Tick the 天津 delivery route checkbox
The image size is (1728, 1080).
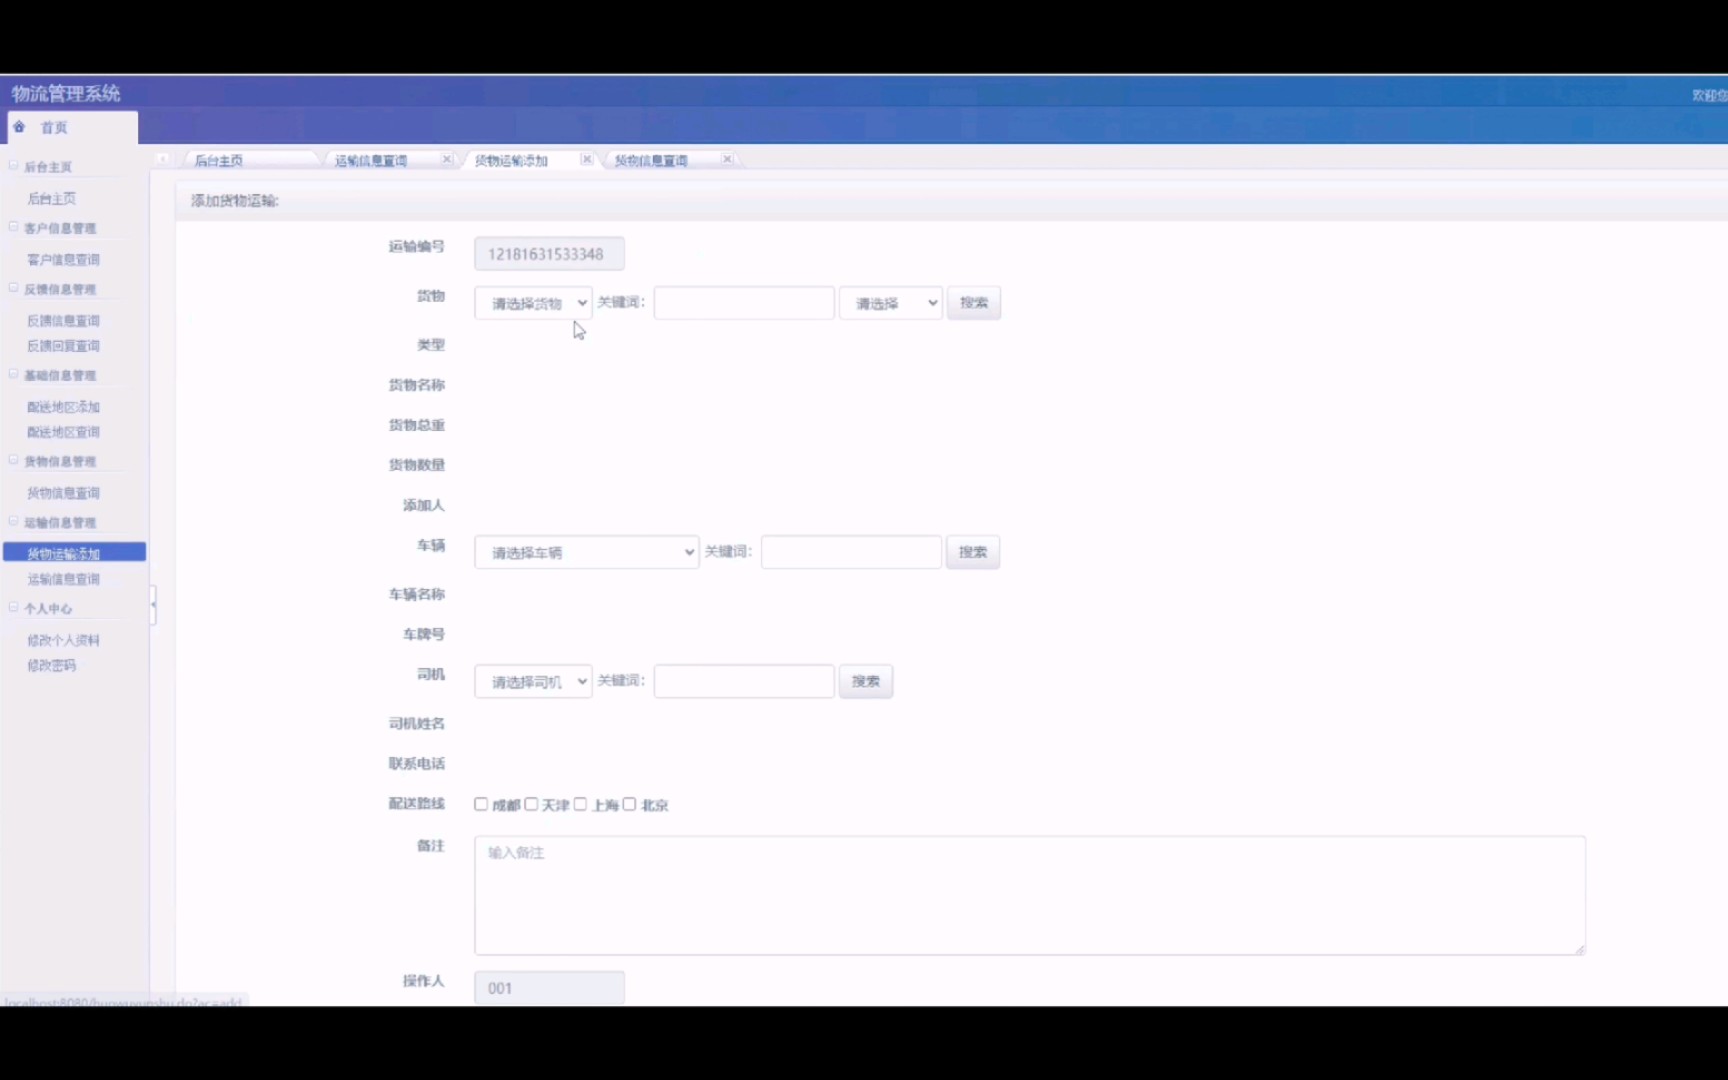click(x=531, y=804)
